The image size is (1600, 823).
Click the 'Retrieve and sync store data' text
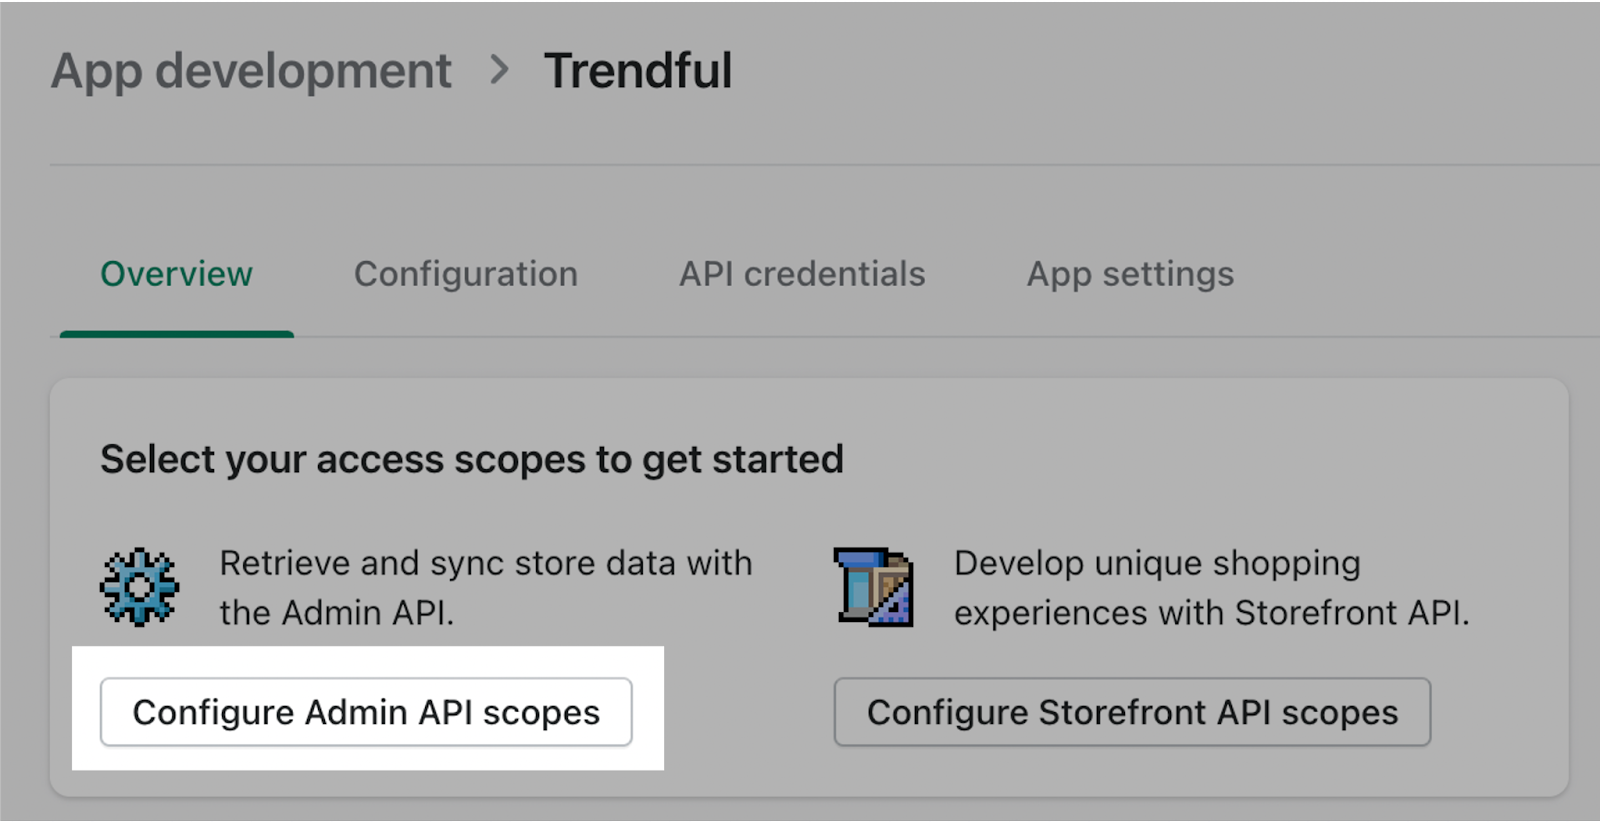point(485,563)
